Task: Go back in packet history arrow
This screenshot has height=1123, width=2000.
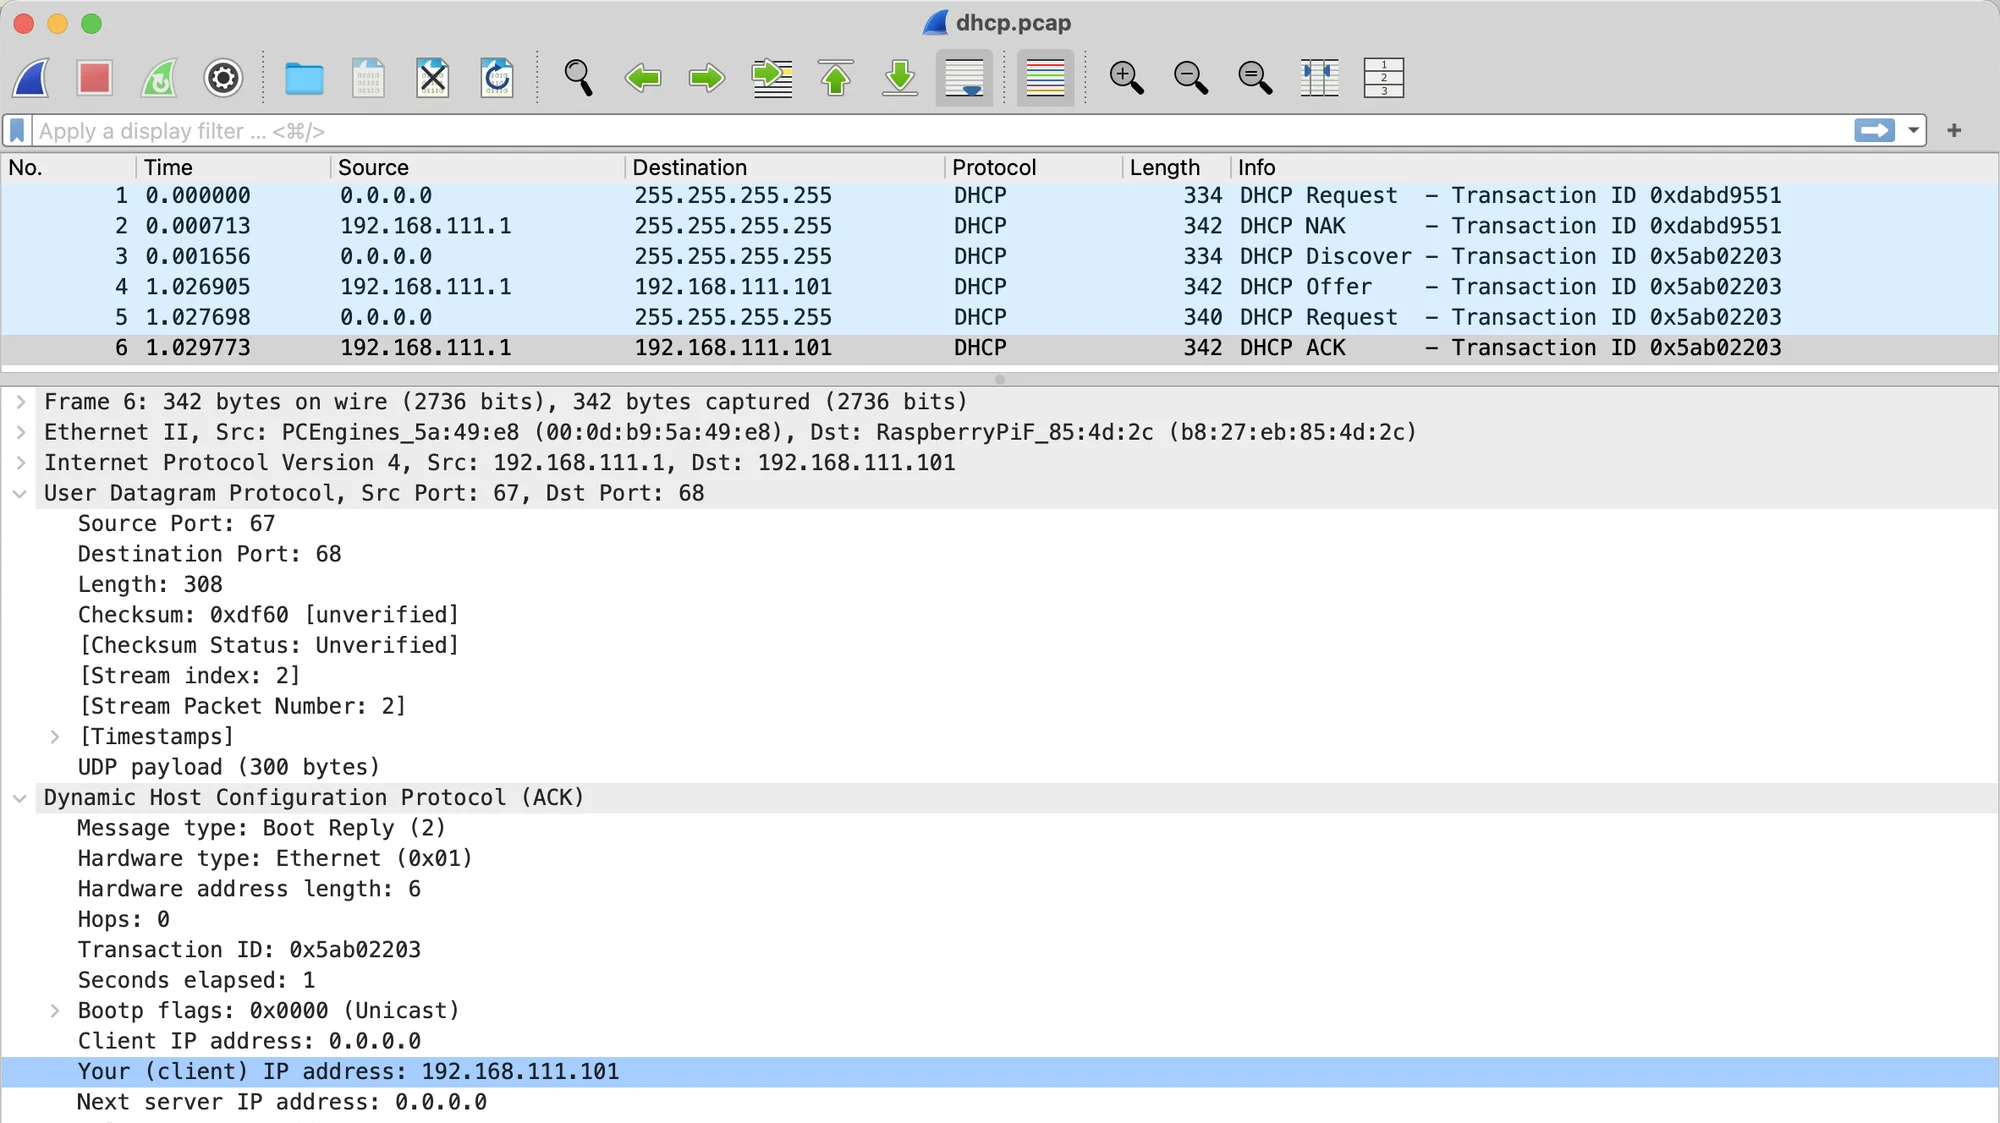Action: (x=643, y=78)
